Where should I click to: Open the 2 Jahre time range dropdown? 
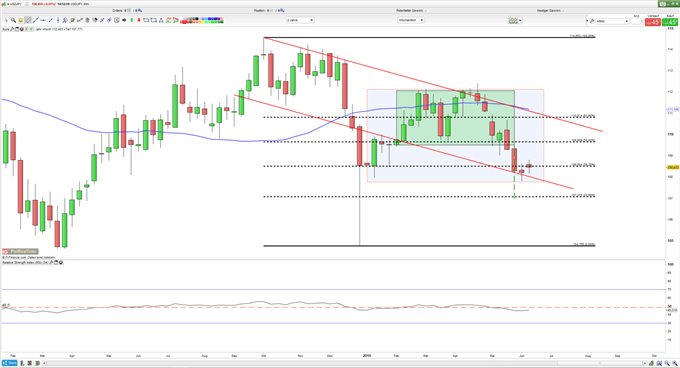pyautogui.click(x=300, y=20)
